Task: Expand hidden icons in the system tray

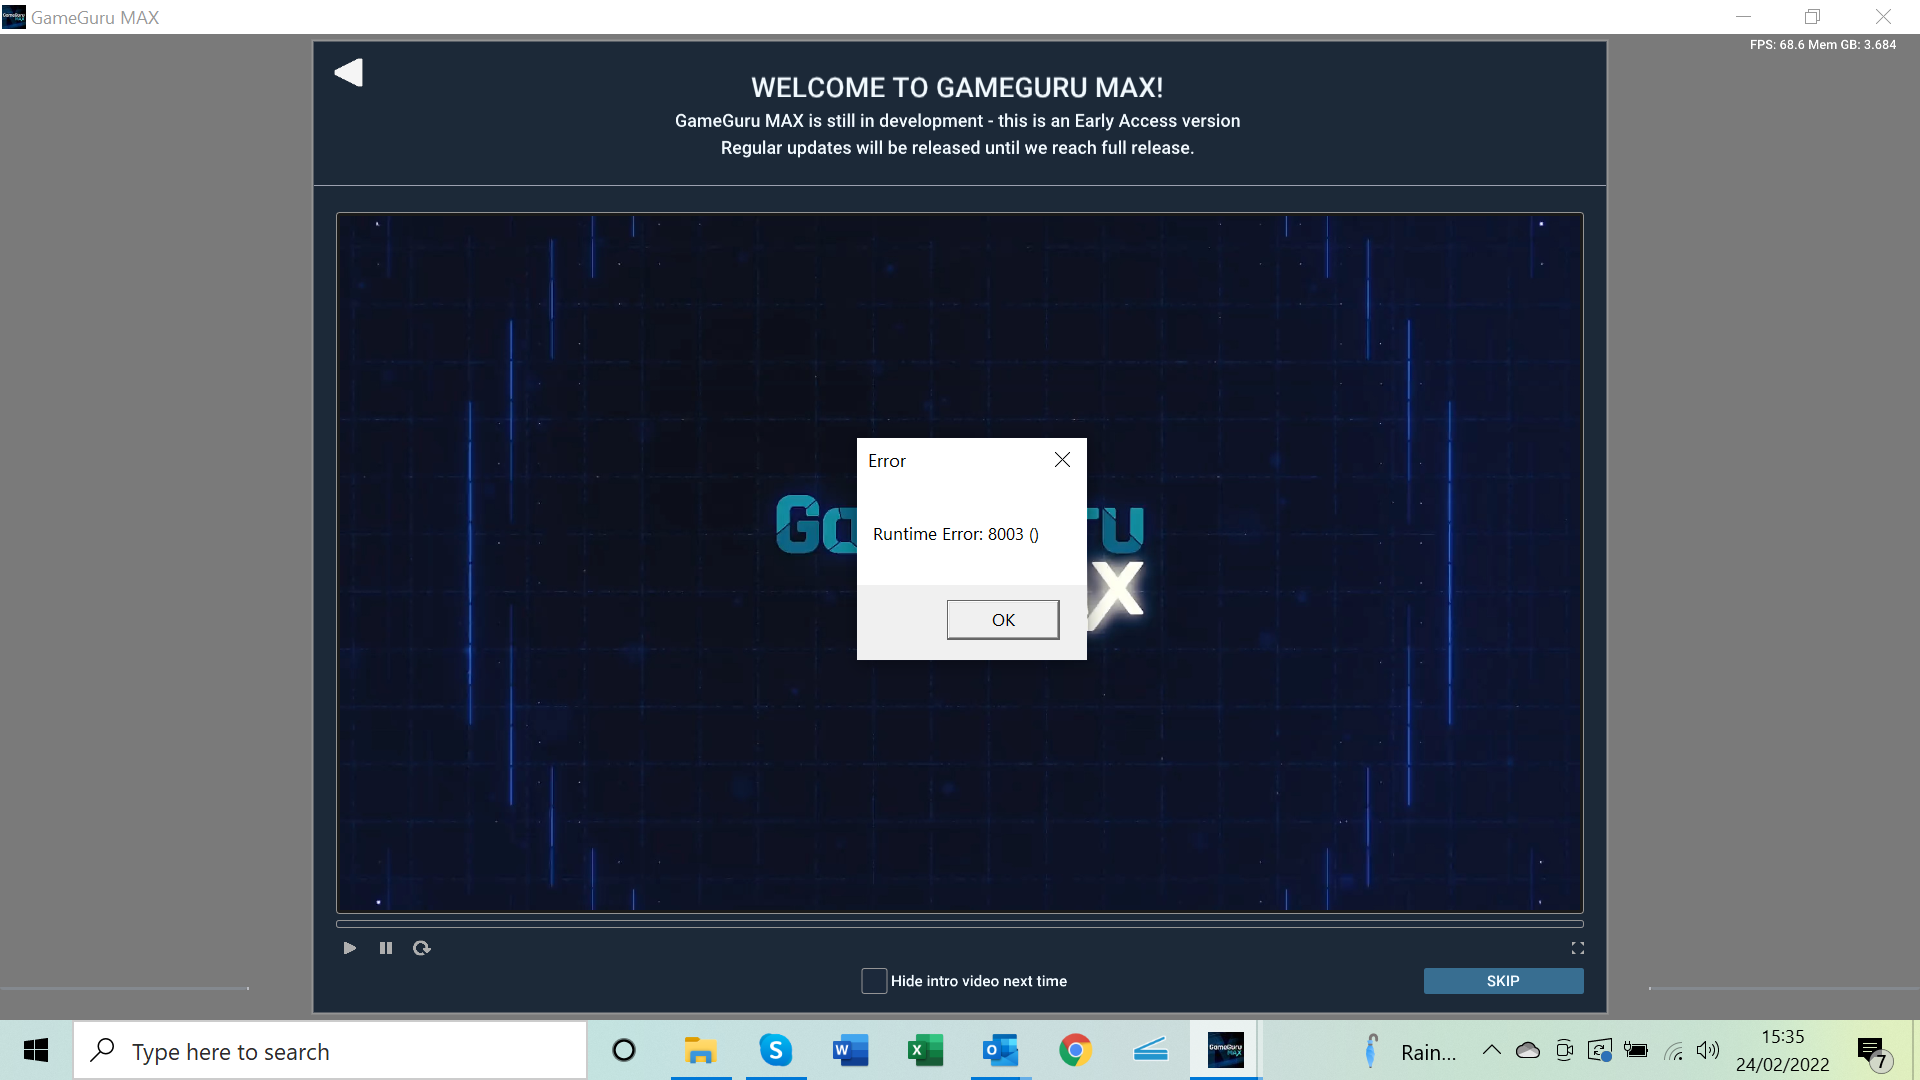Action: [x=1491, y=1050]
